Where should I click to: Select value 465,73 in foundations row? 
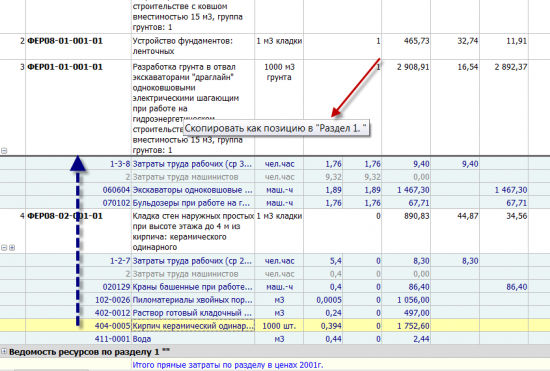[416, 41]
